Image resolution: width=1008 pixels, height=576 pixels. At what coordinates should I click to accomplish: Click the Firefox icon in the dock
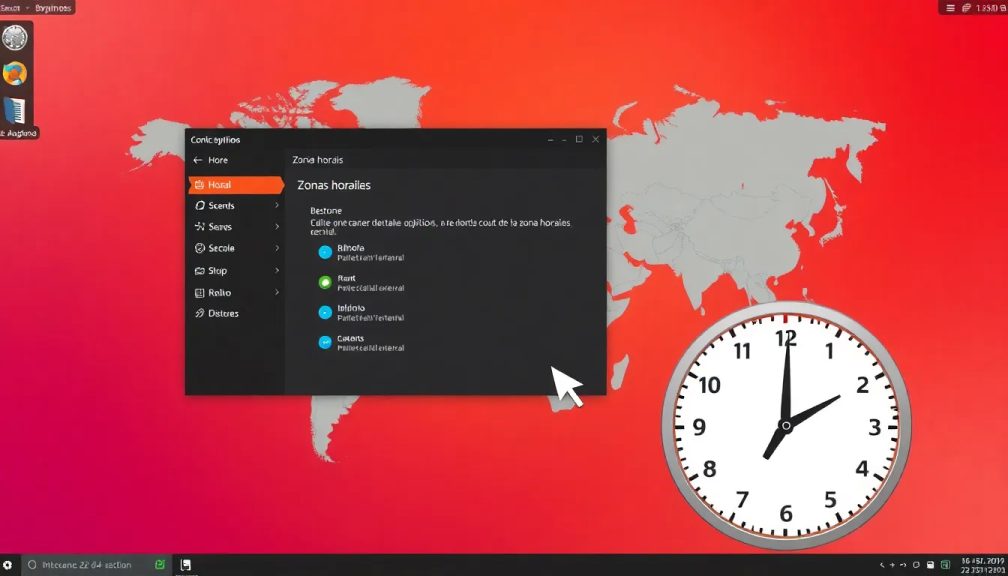15,74
